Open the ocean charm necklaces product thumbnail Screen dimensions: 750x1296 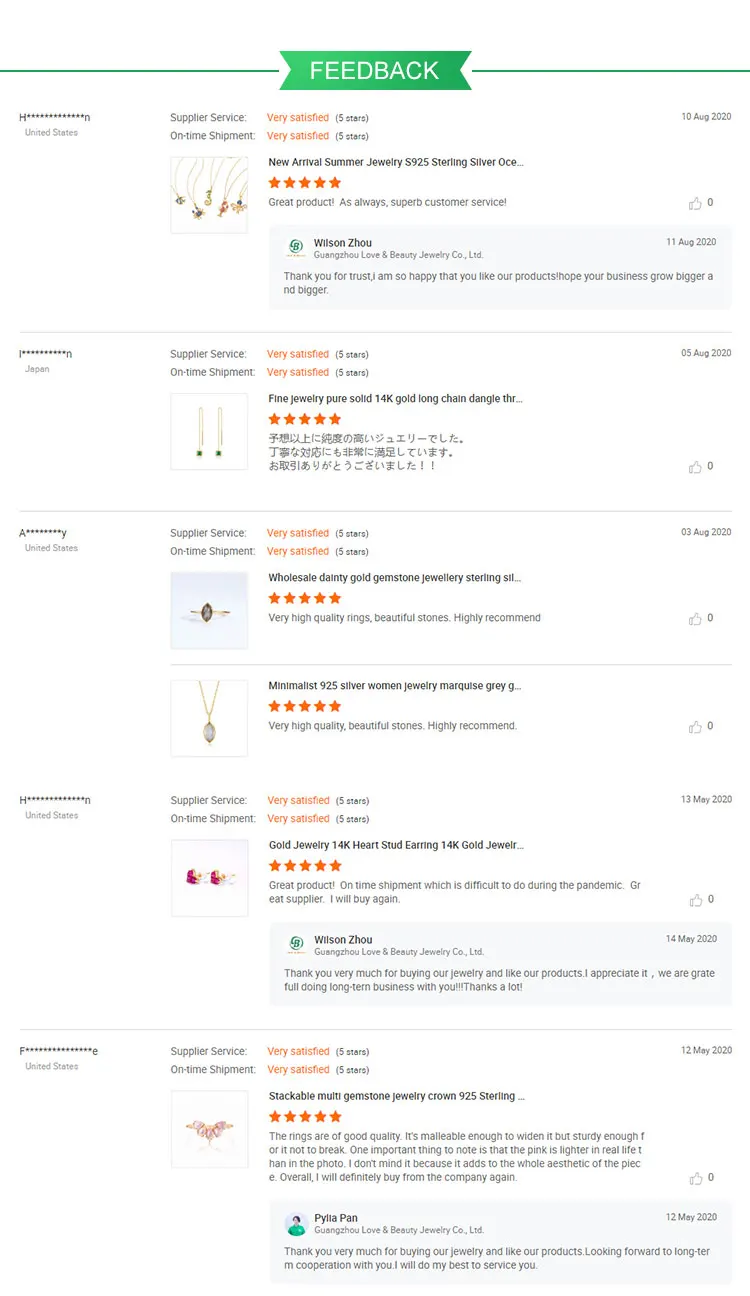pyautogui.click(x=209, y=195)
